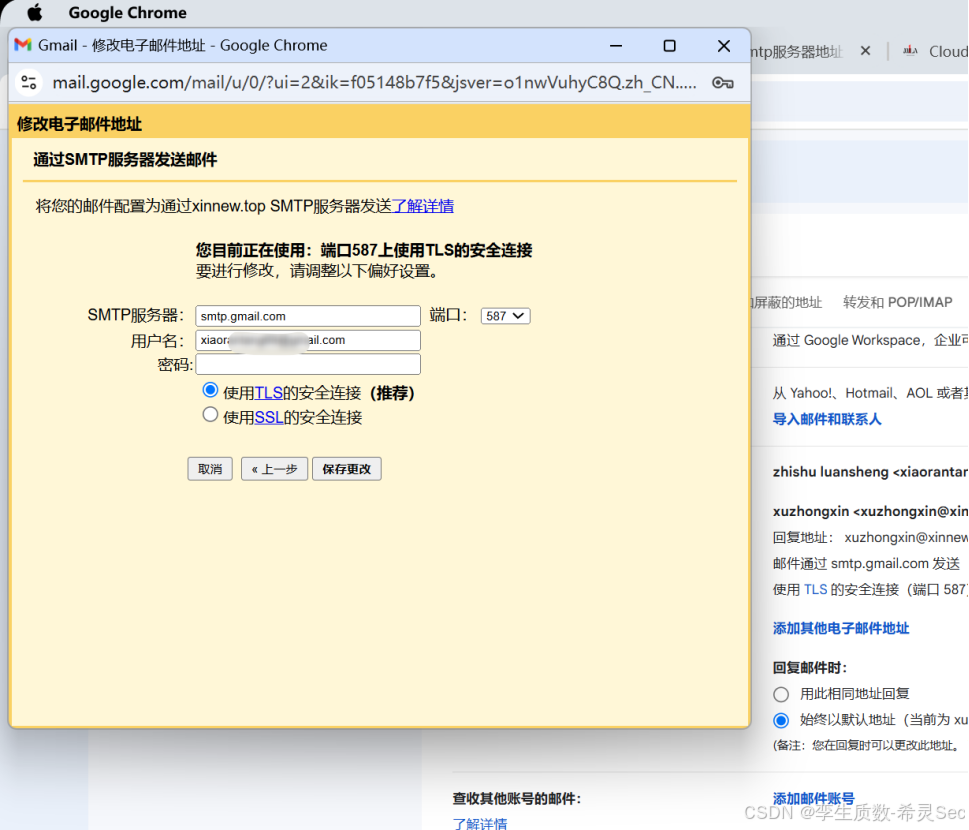The width and height of the screenshot is (969, 830).
Task: Switch to the smtp服务器地址 browser tab
Action: (x=797, y=52)
